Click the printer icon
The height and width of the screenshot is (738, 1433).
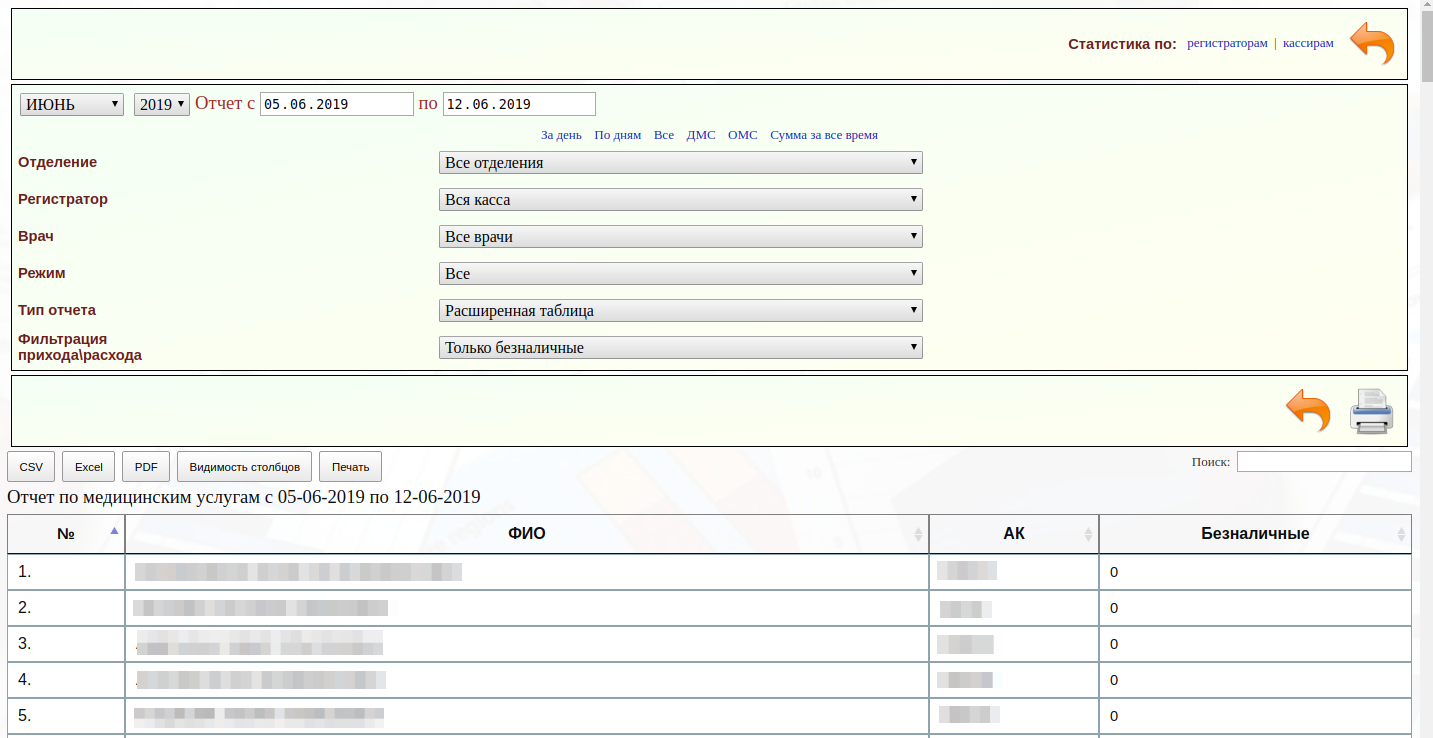1371,411
